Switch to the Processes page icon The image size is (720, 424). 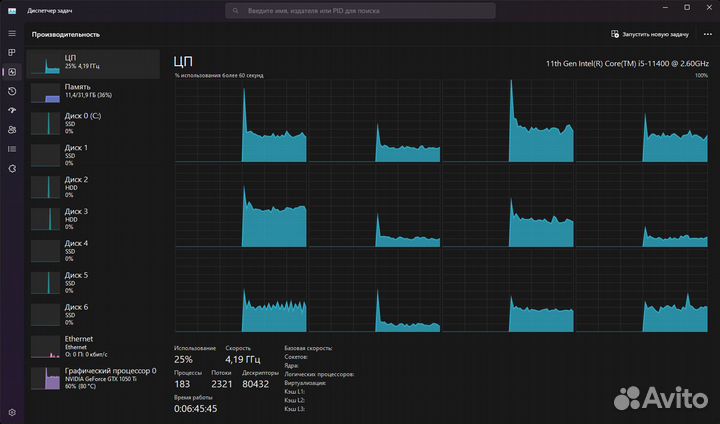[x=12, y=52]
